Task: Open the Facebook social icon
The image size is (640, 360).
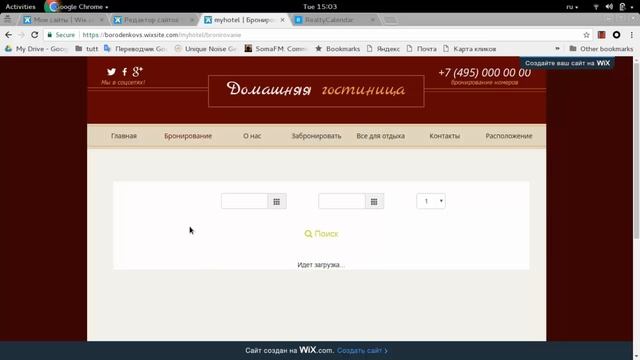Action: (124, 72)
